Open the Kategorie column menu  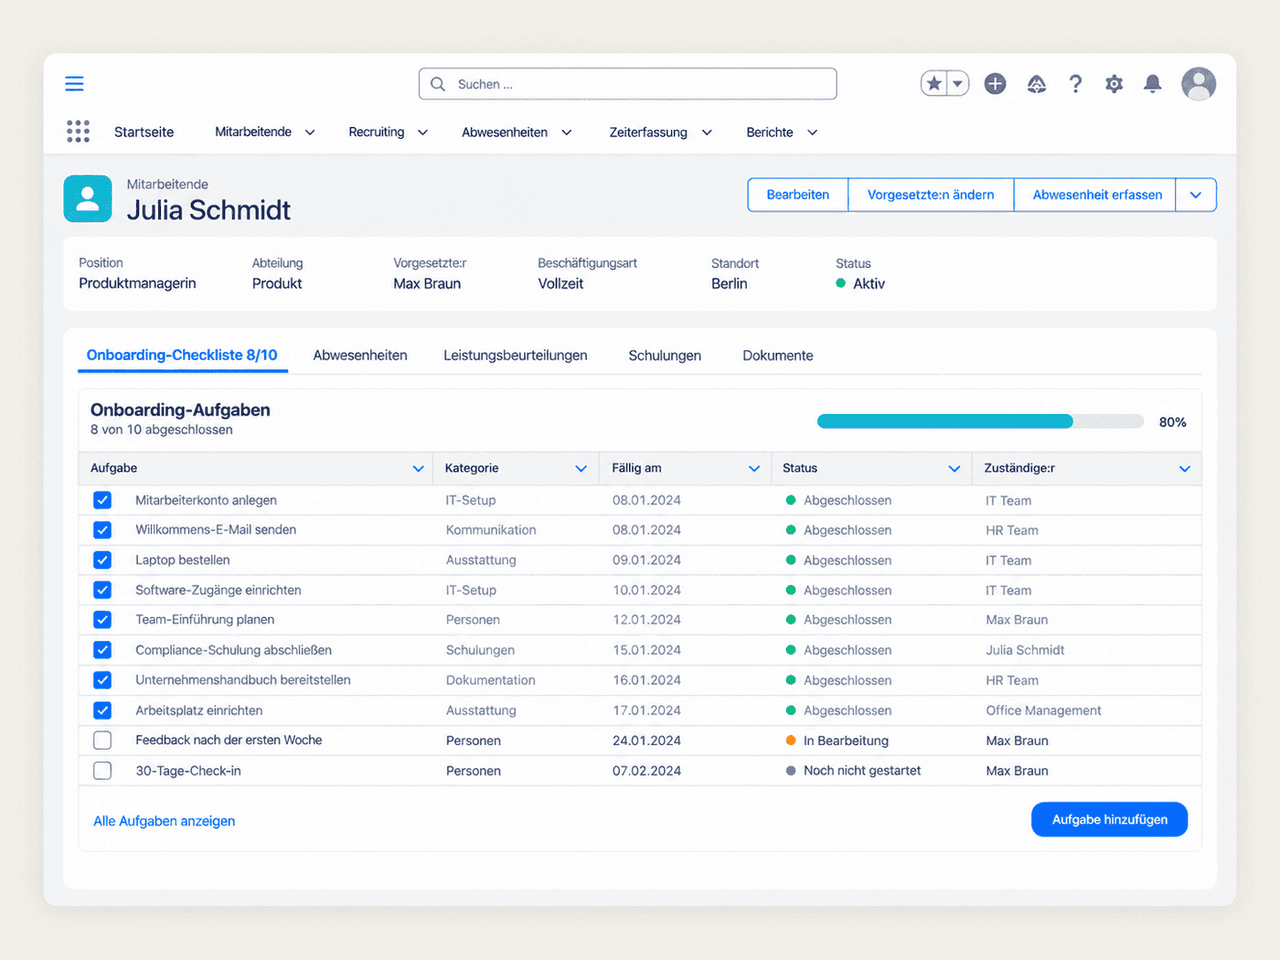tap(581, 468)
